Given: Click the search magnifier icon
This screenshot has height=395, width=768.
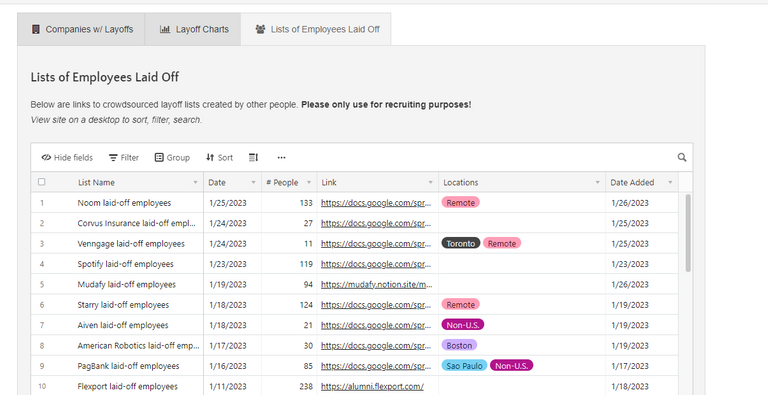Looking at the screenshot, I should pos(682,157).
